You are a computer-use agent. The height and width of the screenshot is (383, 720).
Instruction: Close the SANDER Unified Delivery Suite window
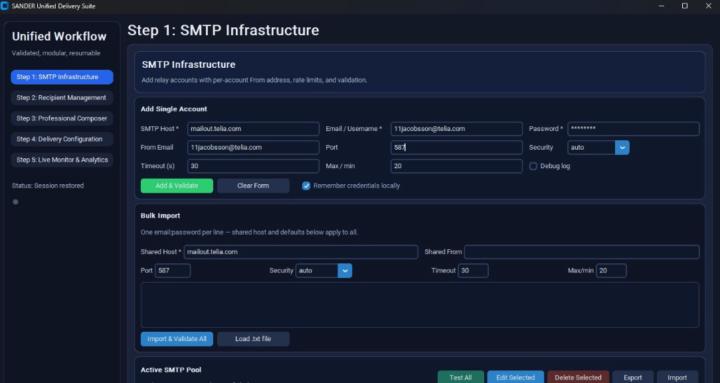[x=708, y=6]
